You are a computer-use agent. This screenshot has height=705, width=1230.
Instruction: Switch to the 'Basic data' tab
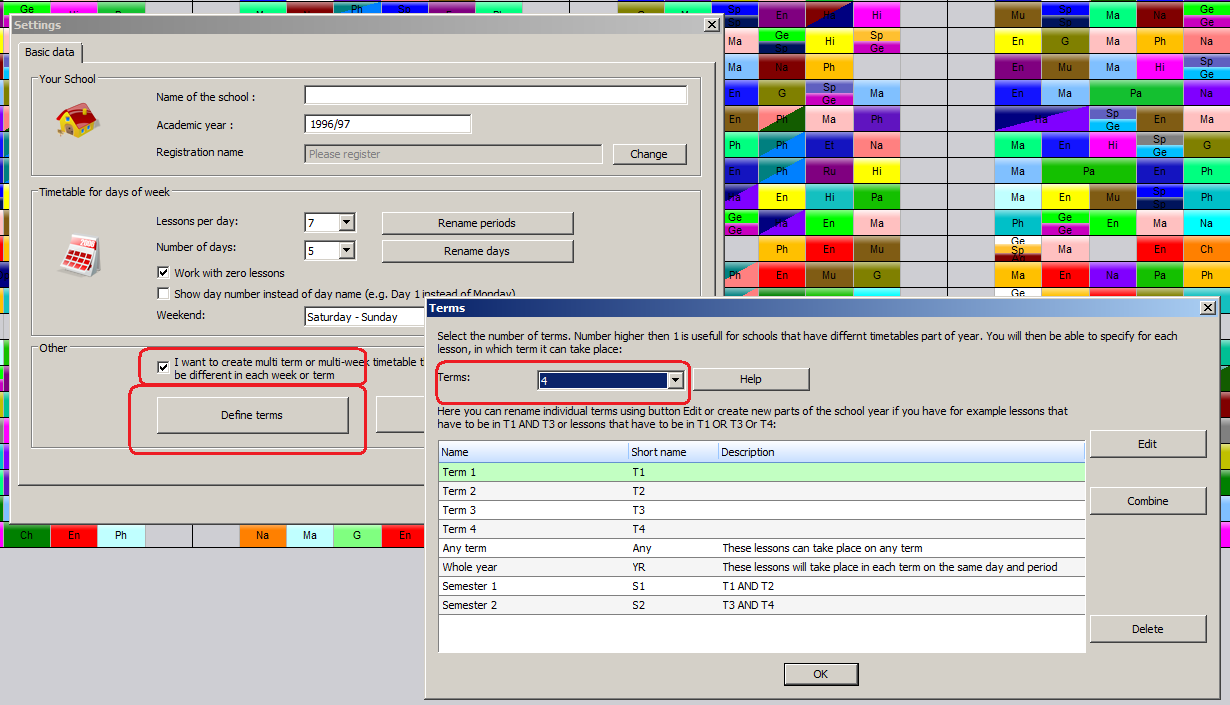(x=51, y=53)
